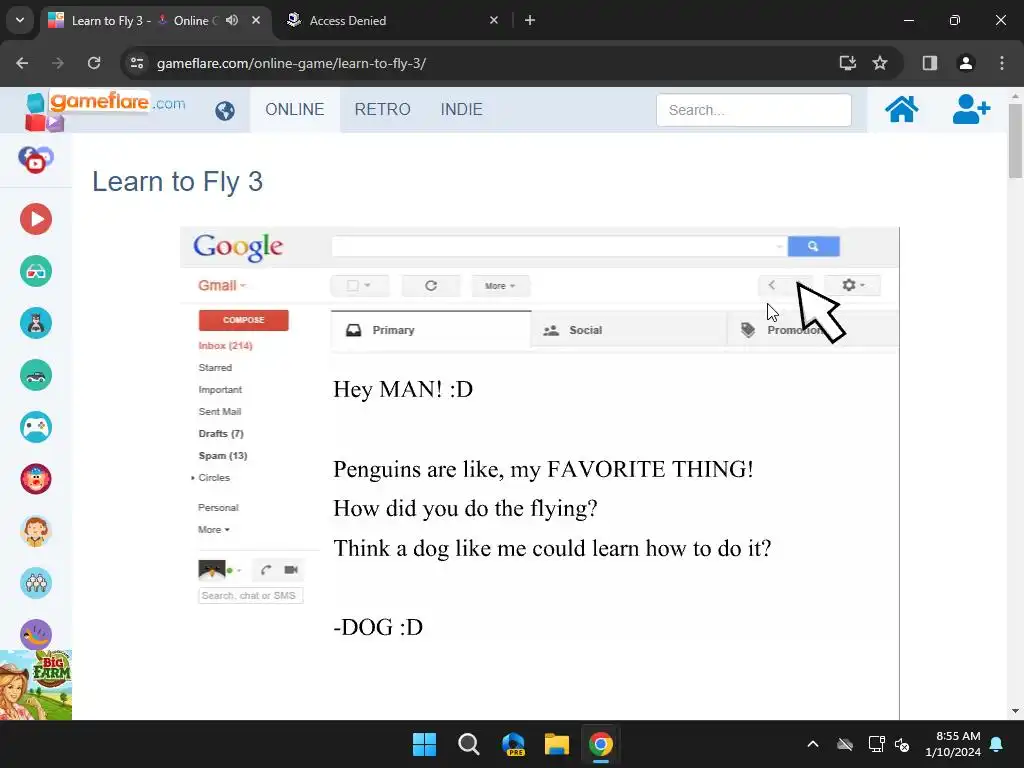Click the install app icon in address bar

click(x=848, y=63)
